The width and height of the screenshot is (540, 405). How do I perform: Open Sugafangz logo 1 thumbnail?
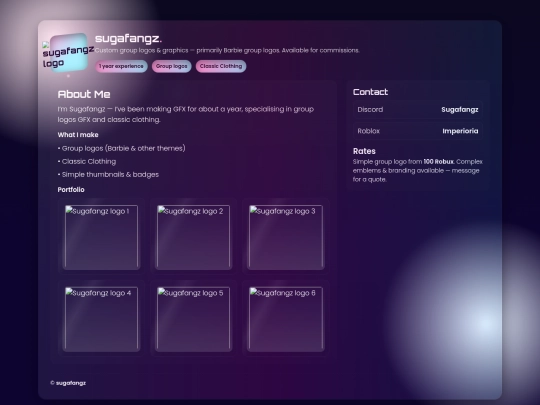point(101,237)
